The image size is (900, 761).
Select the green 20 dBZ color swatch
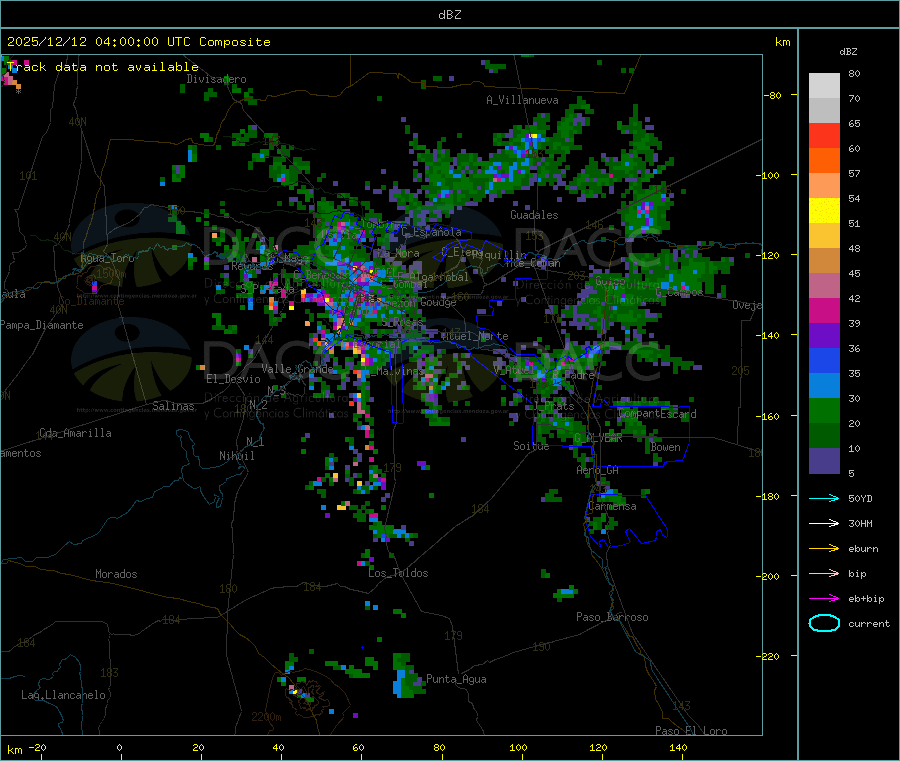pyautogui.click(x=824, y=410)
